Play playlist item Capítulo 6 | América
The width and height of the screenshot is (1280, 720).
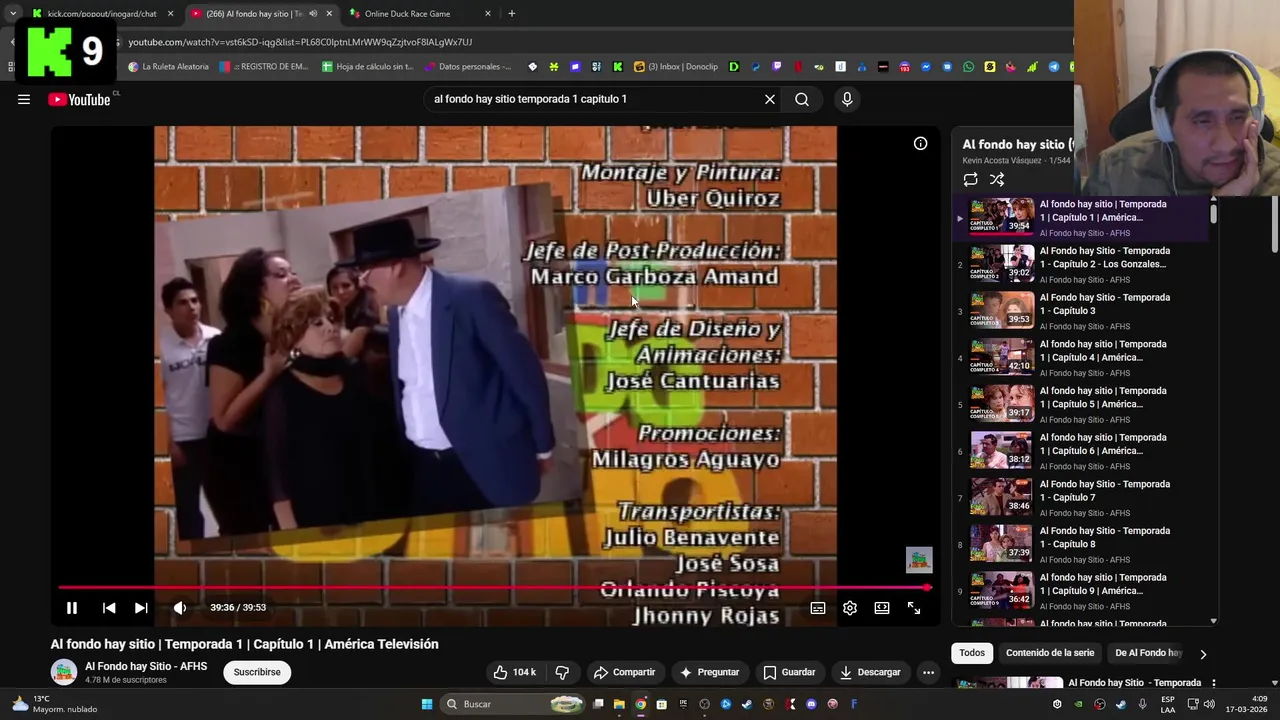tap(1082, 451)
